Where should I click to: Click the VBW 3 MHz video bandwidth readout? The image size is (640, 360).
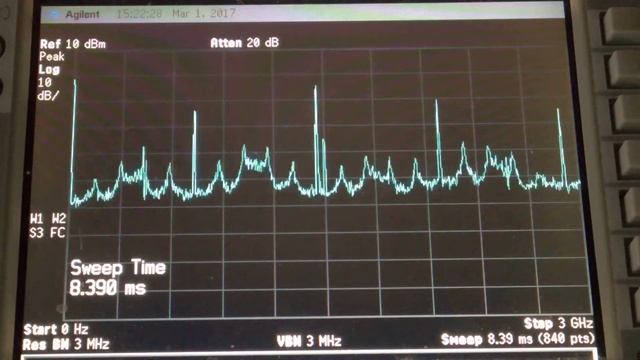point(309,341)
